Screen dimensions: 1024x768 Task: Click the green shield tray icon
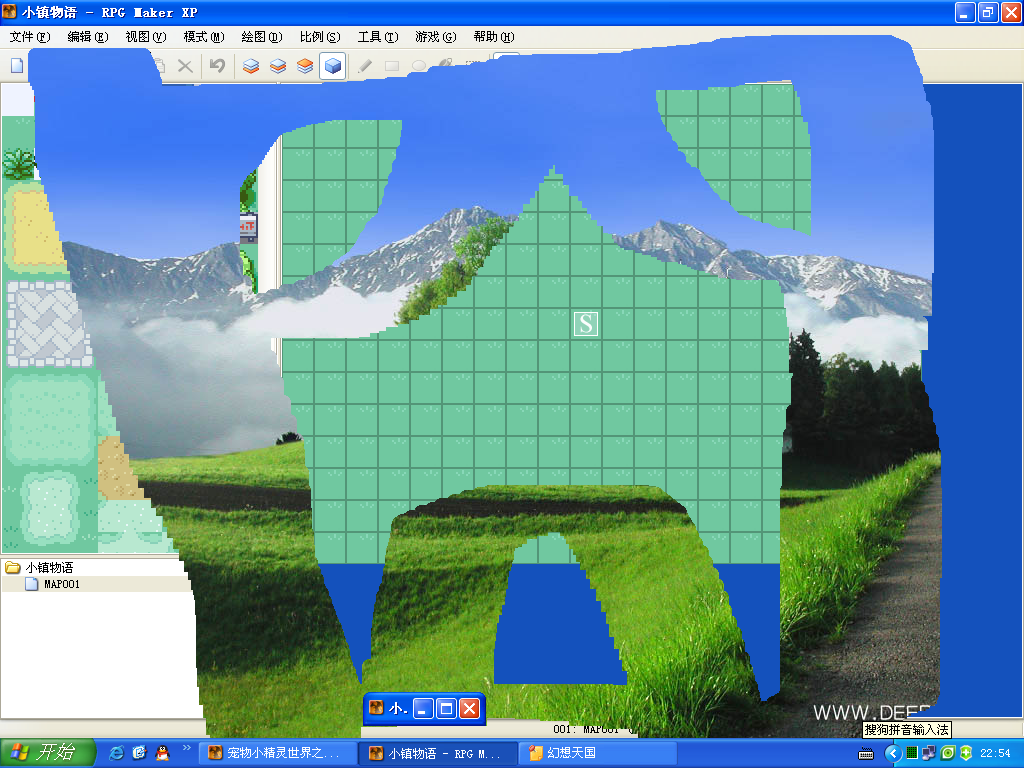pos(966,753)
